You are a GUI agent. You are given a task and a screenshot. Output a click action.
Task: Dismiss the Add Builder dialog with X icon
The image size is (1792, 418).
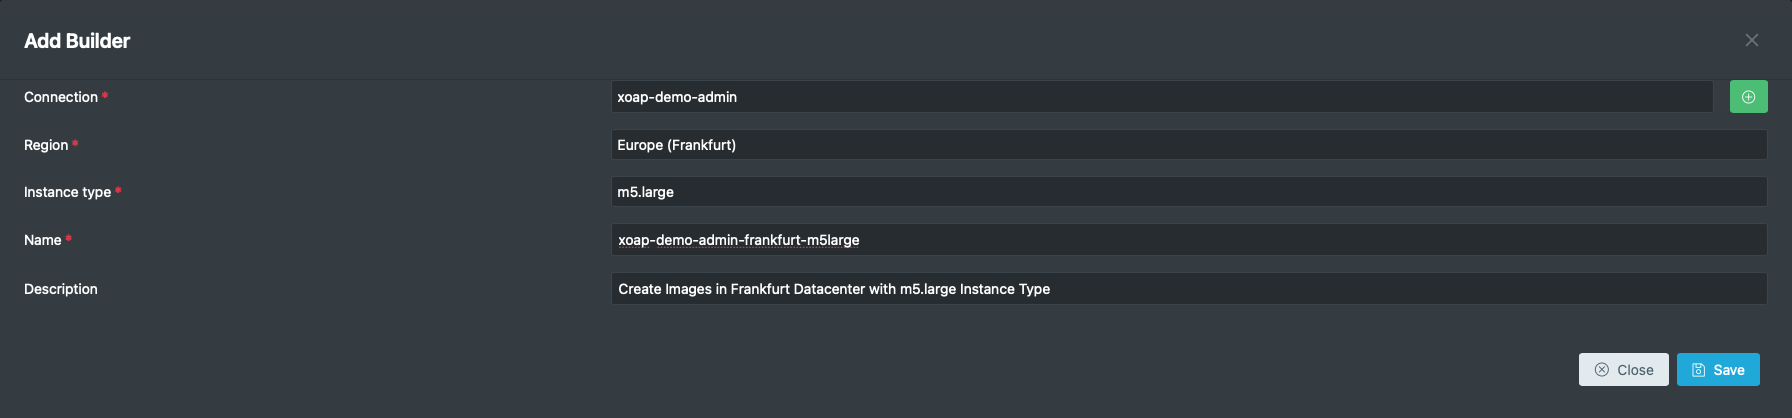(x=1751, y=40)
